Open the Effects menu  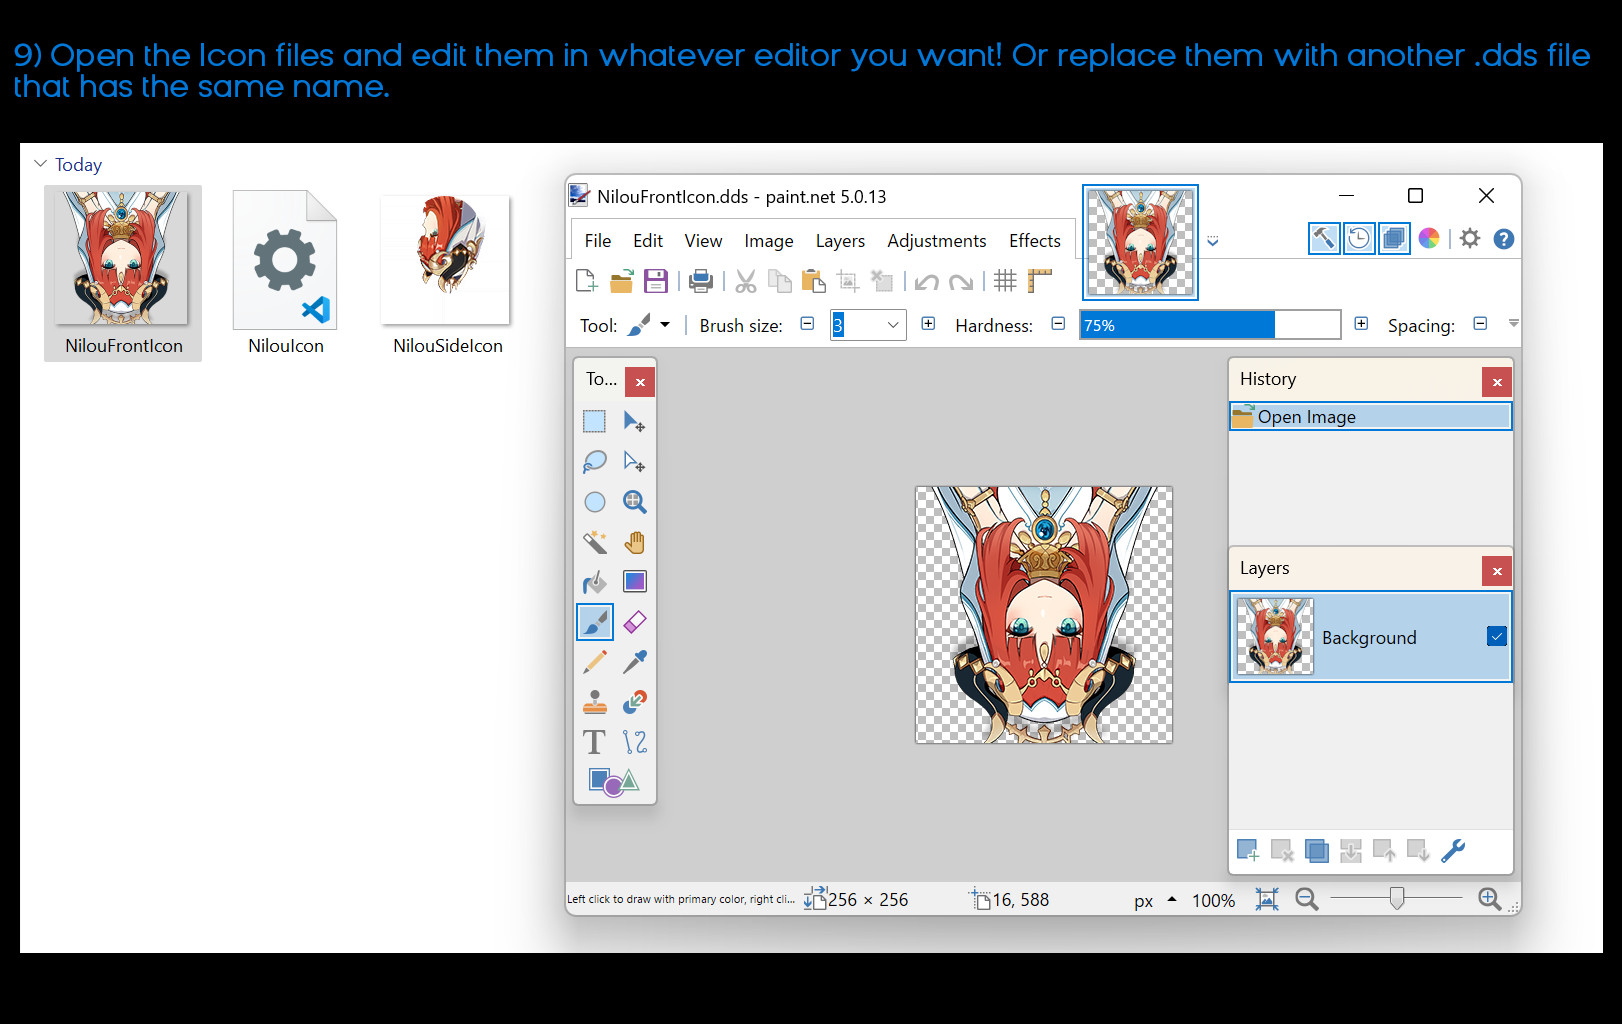(x=1034, y=240)
